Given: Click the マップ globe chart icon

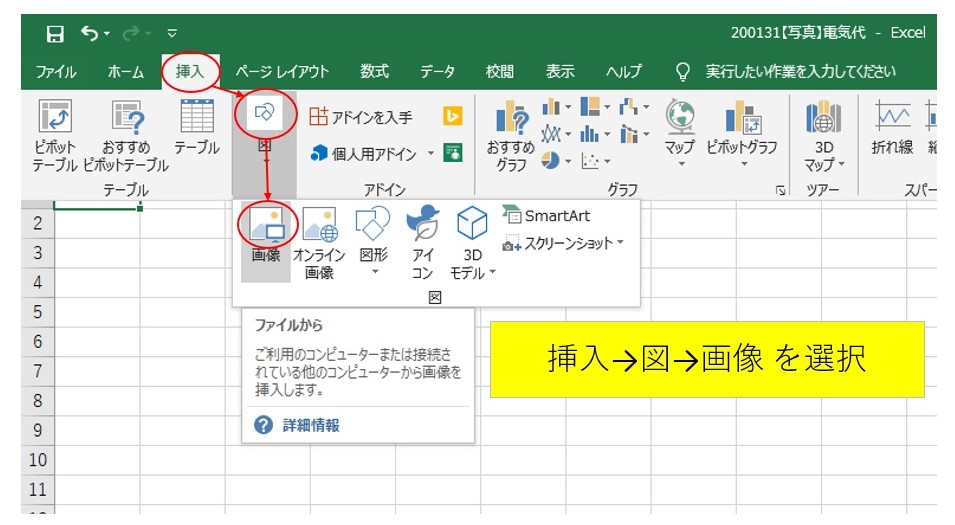Looking at the screenshot, I should click(x=680, y=117).
